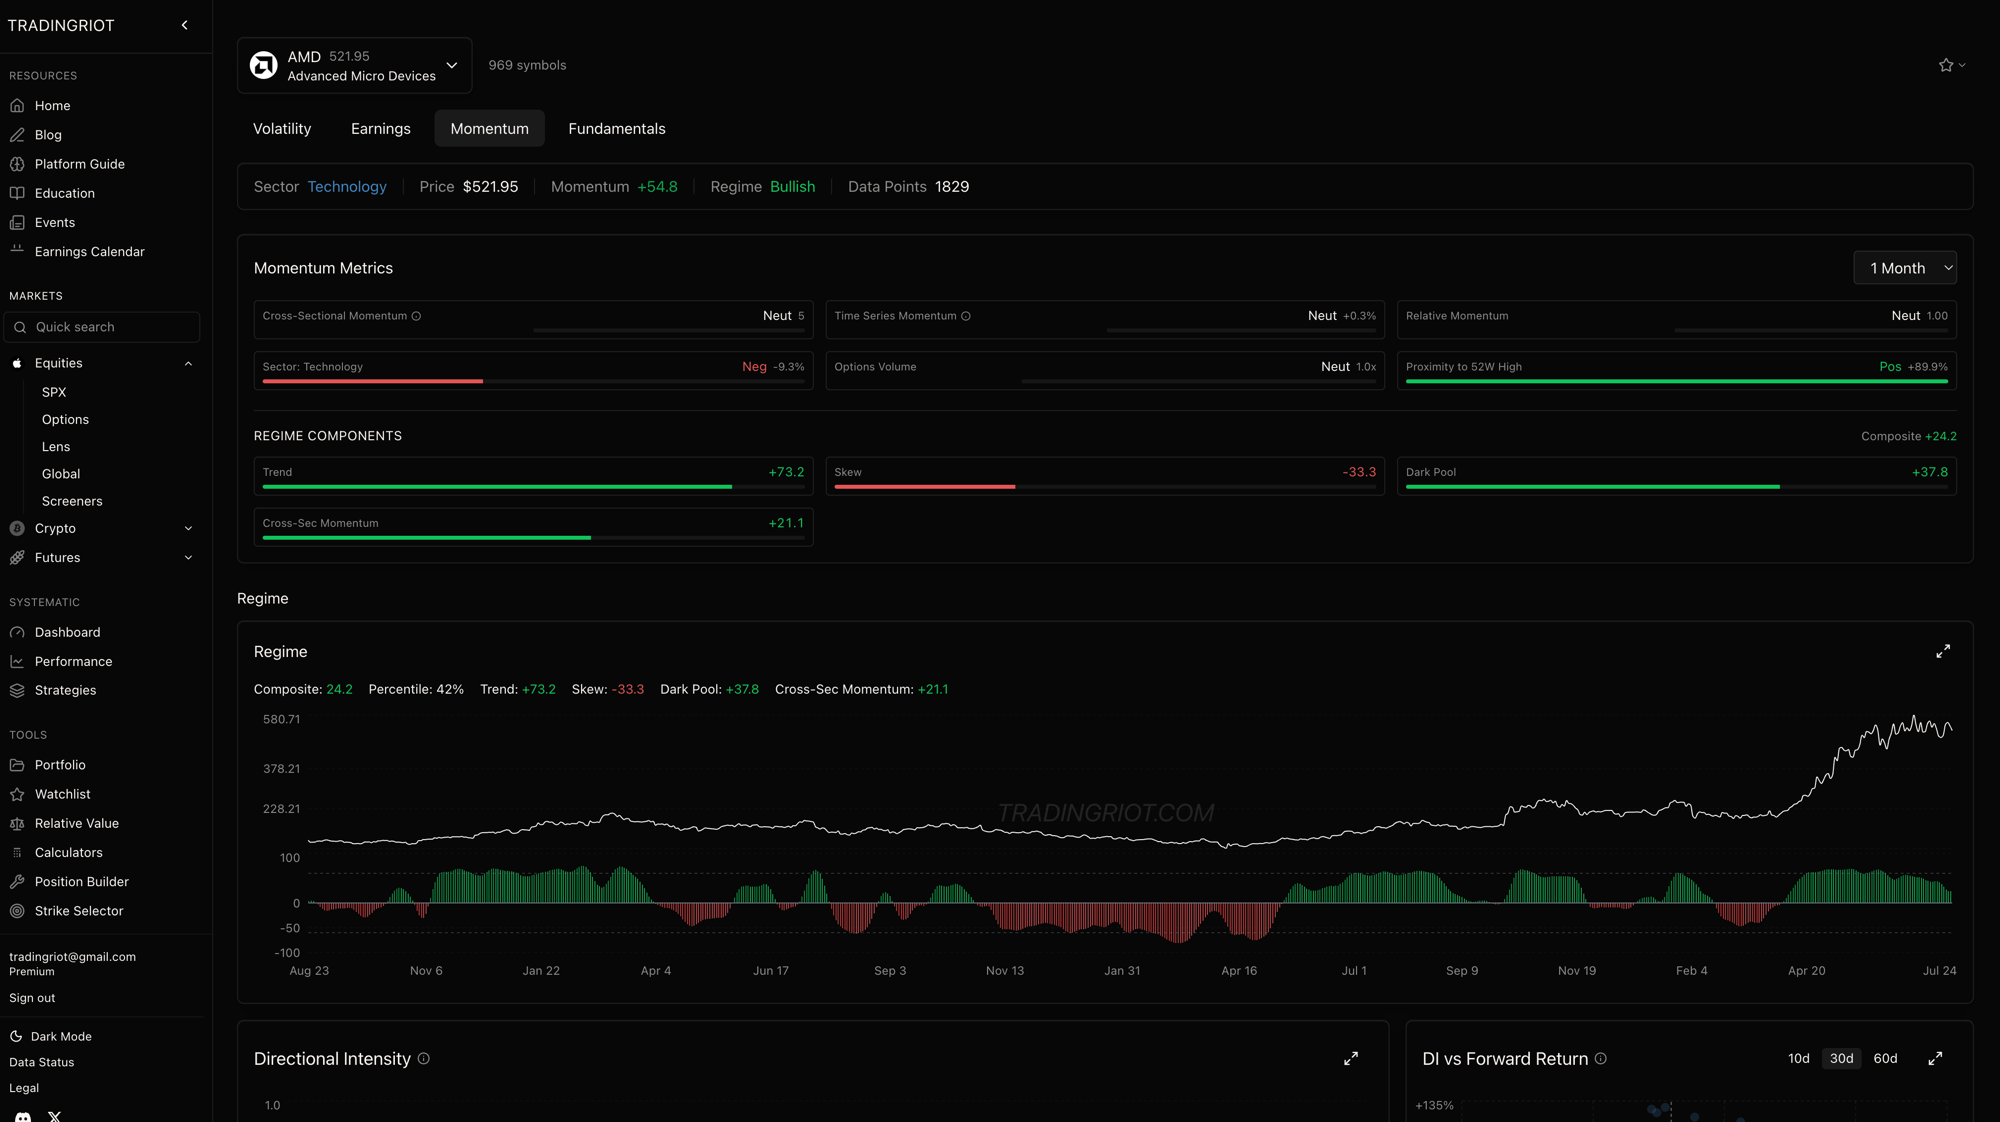Open the Discord icon link

pos(23,1116)
